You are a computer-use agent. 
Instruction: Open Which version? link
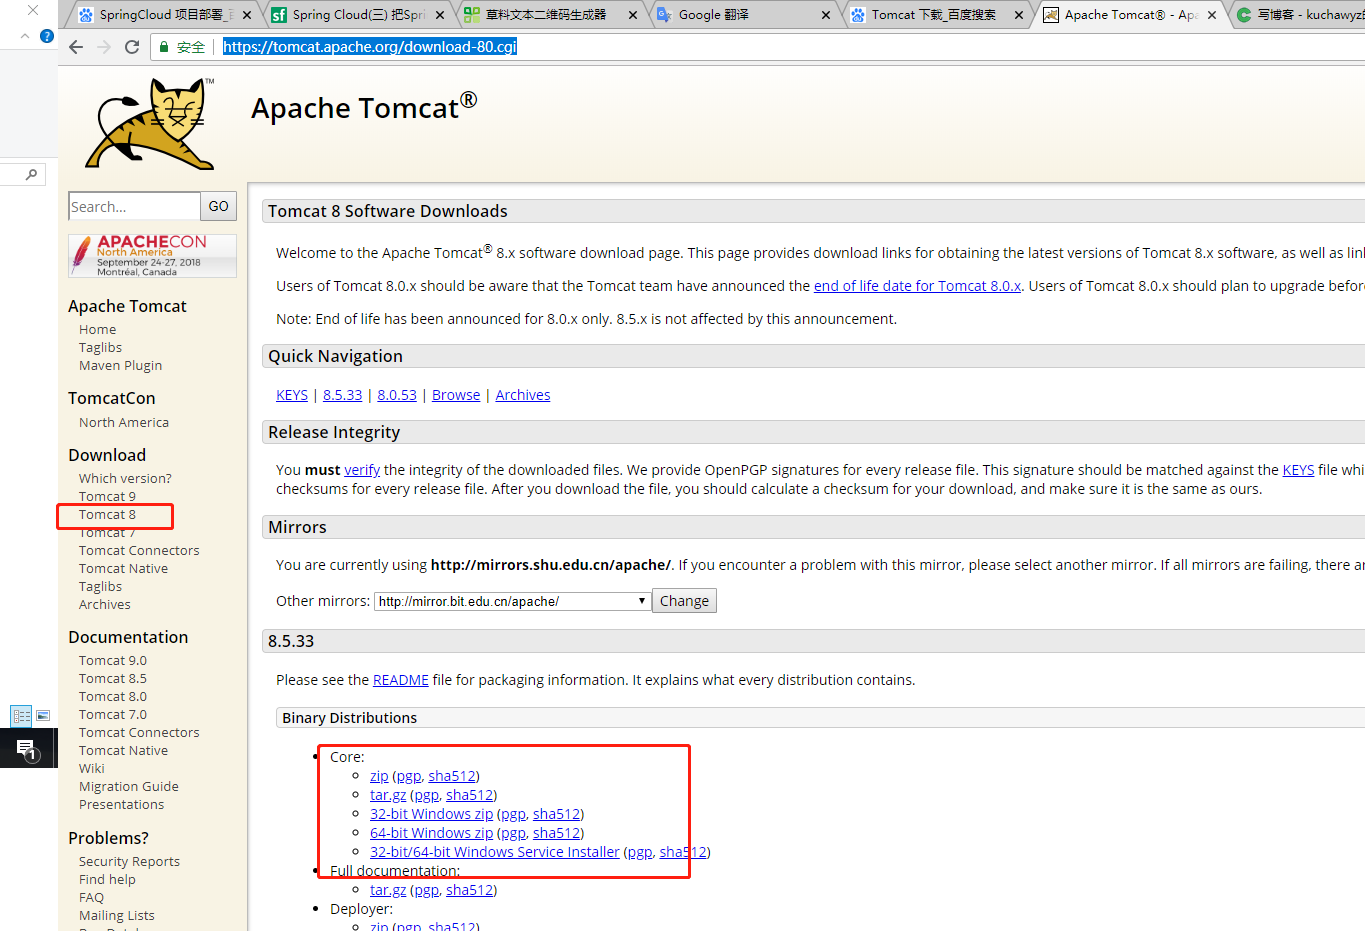click(x=125, y=479)
